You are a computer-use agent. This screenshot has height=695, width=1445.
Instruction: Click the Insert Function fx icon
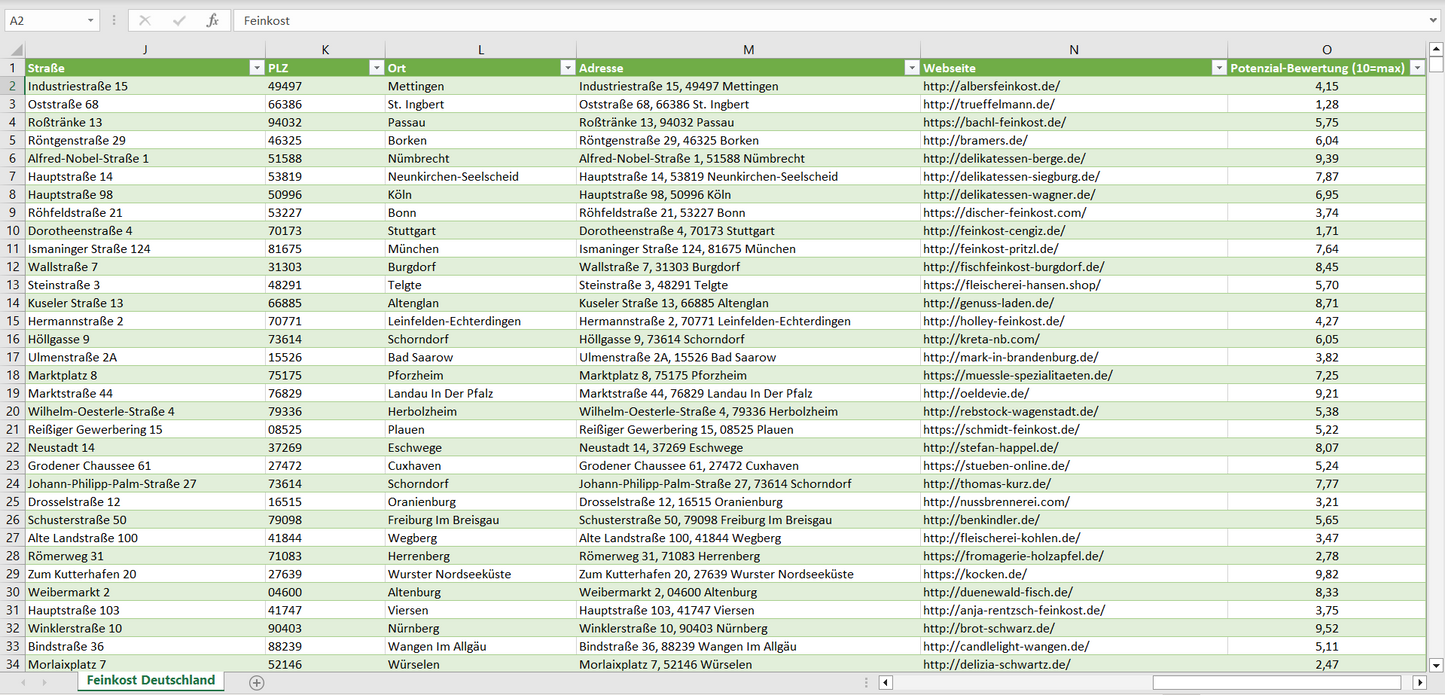pyautogui.click(x=212, y=20)
